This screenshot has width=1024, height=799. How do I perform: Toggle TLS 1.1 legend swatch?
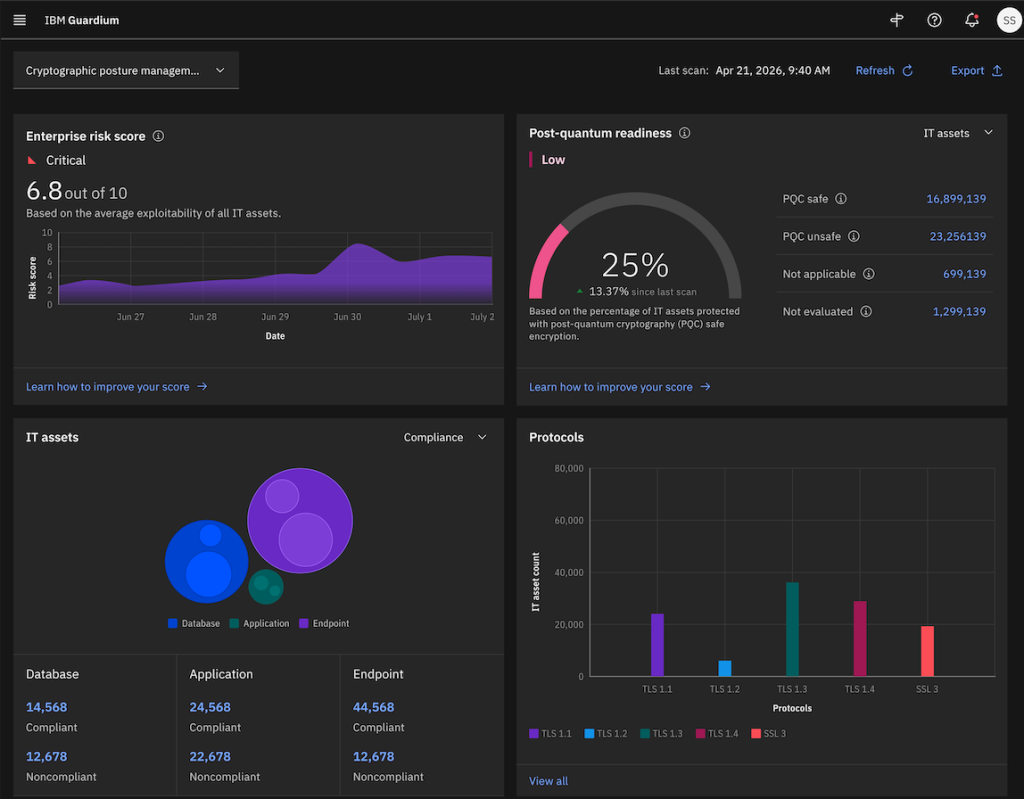(534, 734)
